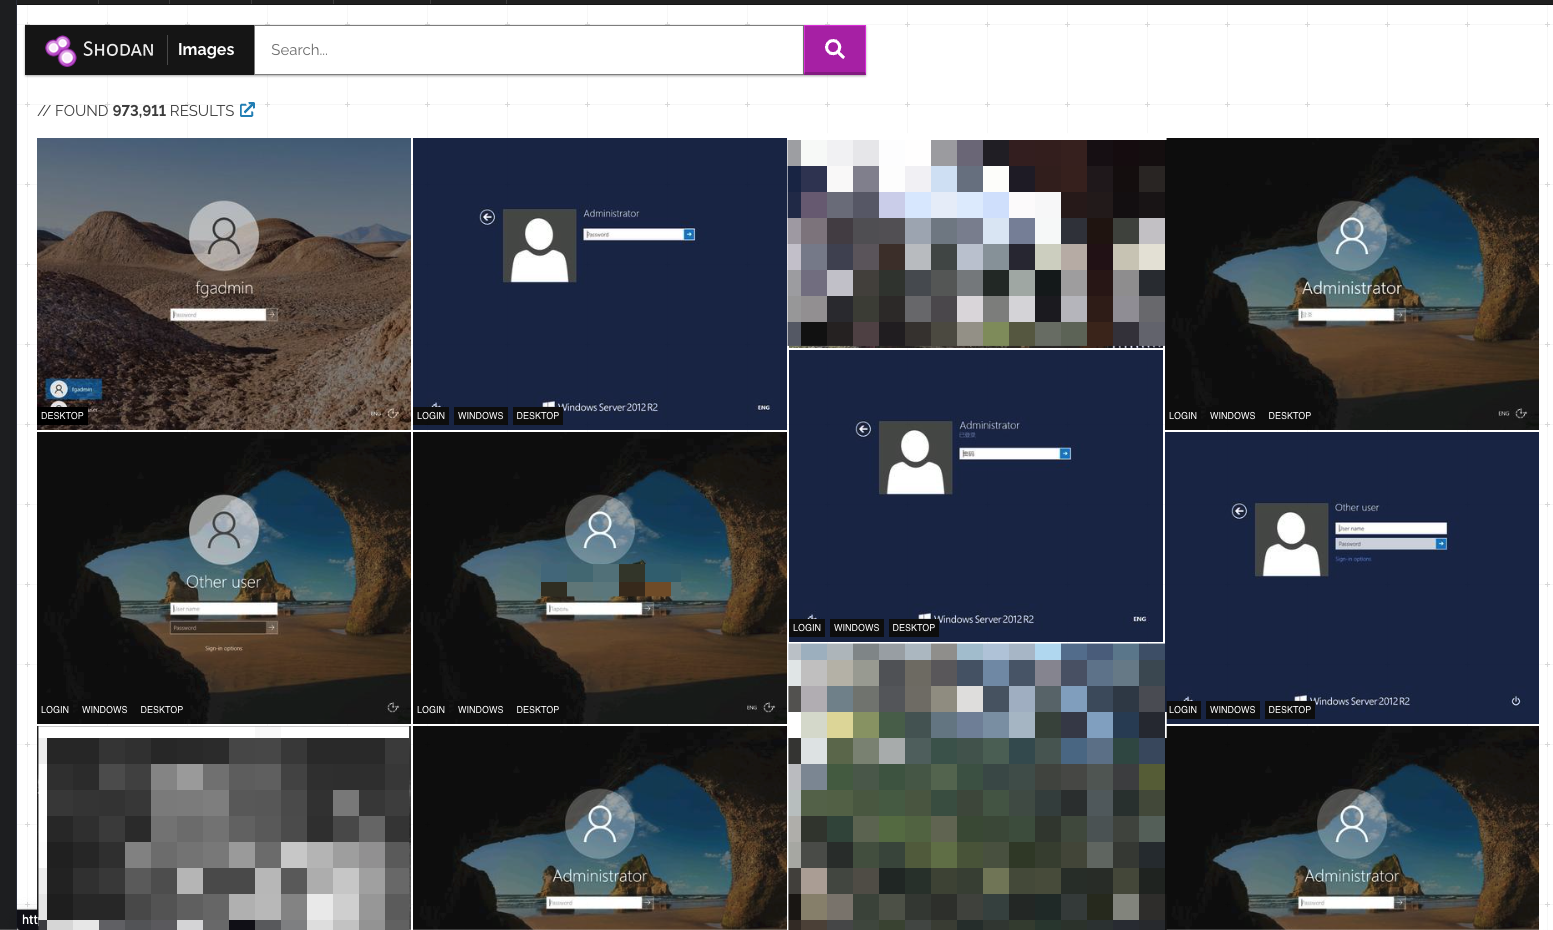Open the blue Administrator thumbnail beside fgadmin
Viewport: 1553px width, 930px height.
coord(600,284)
